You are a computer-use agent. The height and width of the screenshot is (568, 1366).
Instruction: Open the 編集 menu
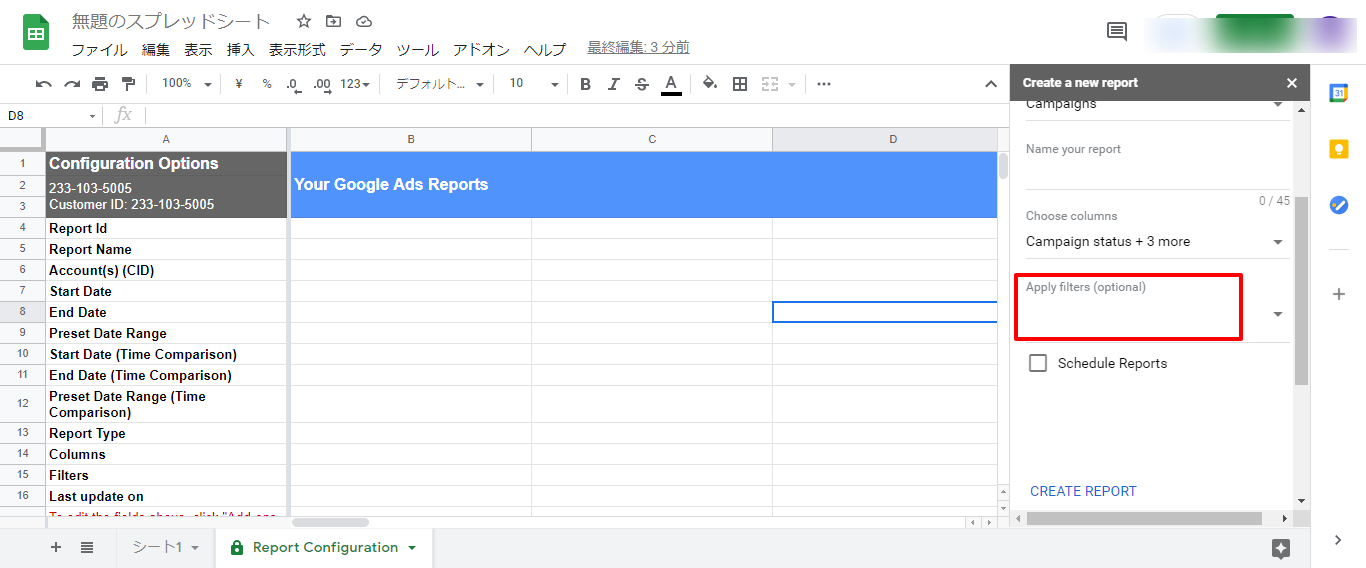[x=156, y=49]
